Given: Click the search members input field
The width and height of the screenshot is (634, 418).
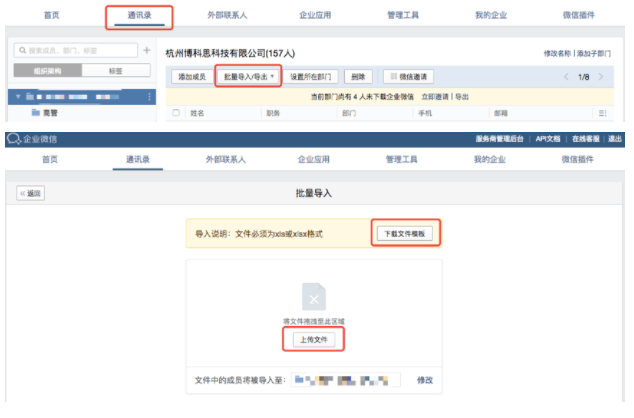Looking at the screenshot, I should [x=76, y=51].
